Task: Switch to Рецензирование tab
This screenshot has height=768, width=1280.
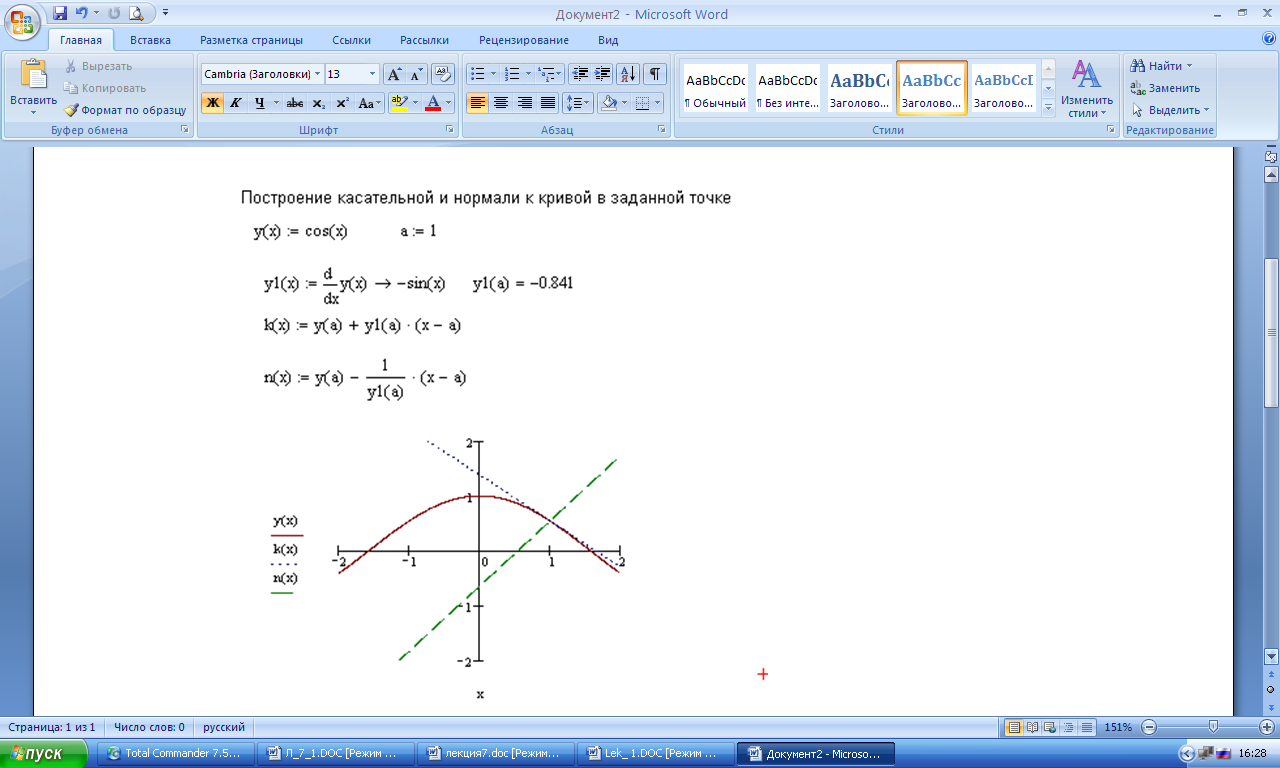Action: pyautogui.click(x=524, y=40)
